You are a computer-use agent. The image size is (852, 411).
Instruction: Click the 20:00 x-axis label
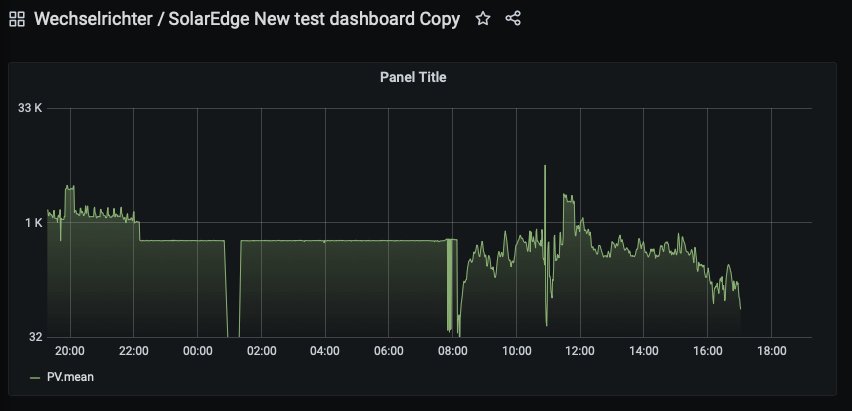pyautogui.click(x=70, y=351)
